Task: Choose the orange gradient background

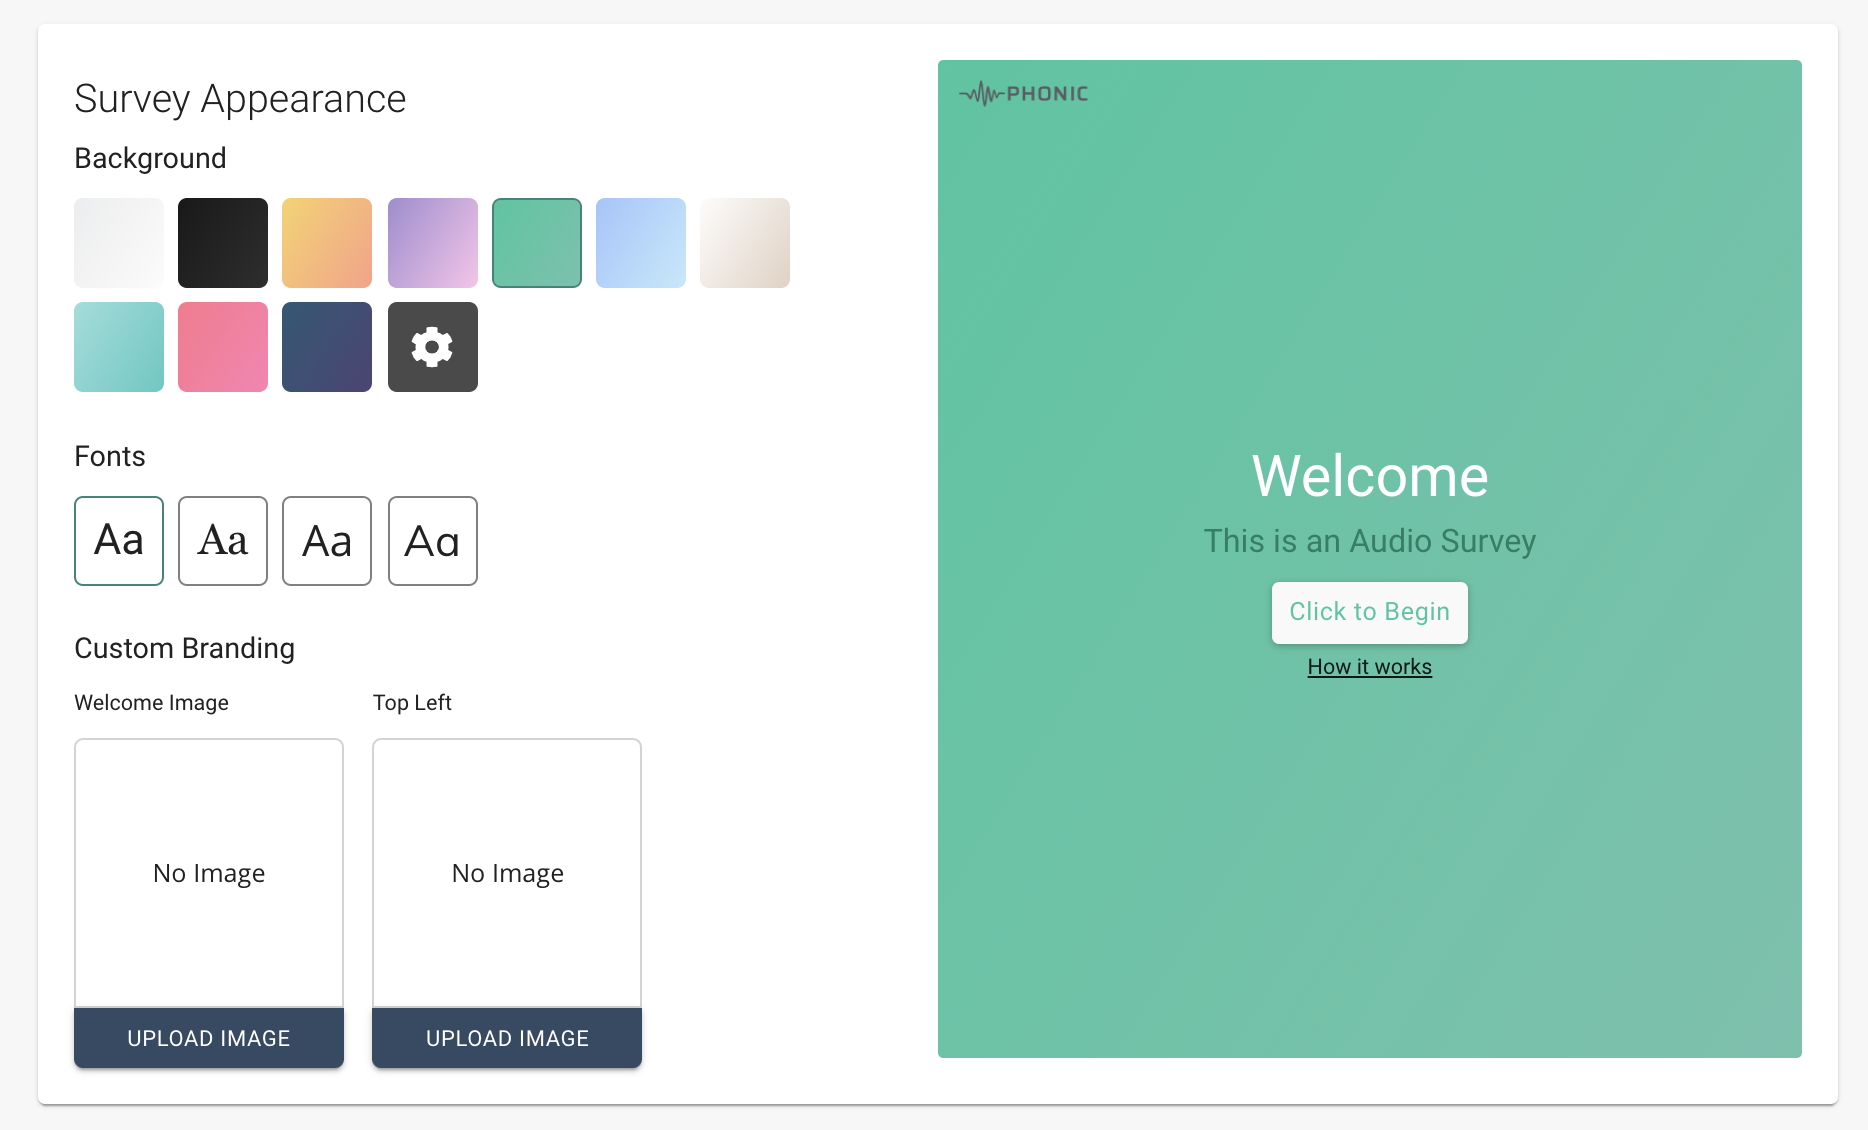Action: pyautogui.click(x=326, y=242)
